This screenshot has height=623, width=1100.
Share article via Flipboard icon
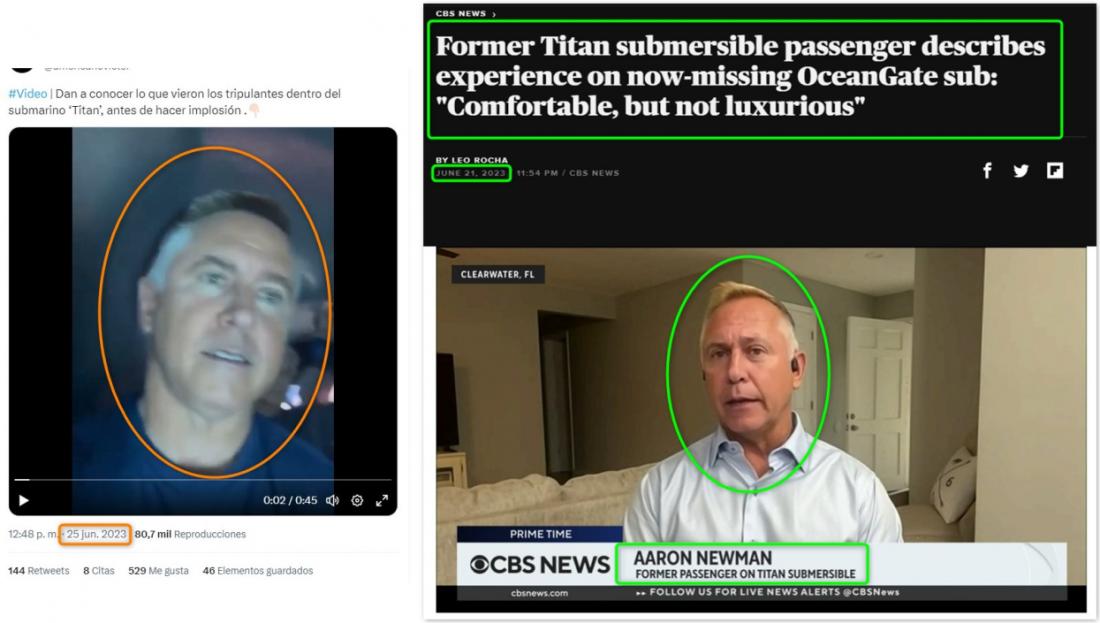(1055, 170)
